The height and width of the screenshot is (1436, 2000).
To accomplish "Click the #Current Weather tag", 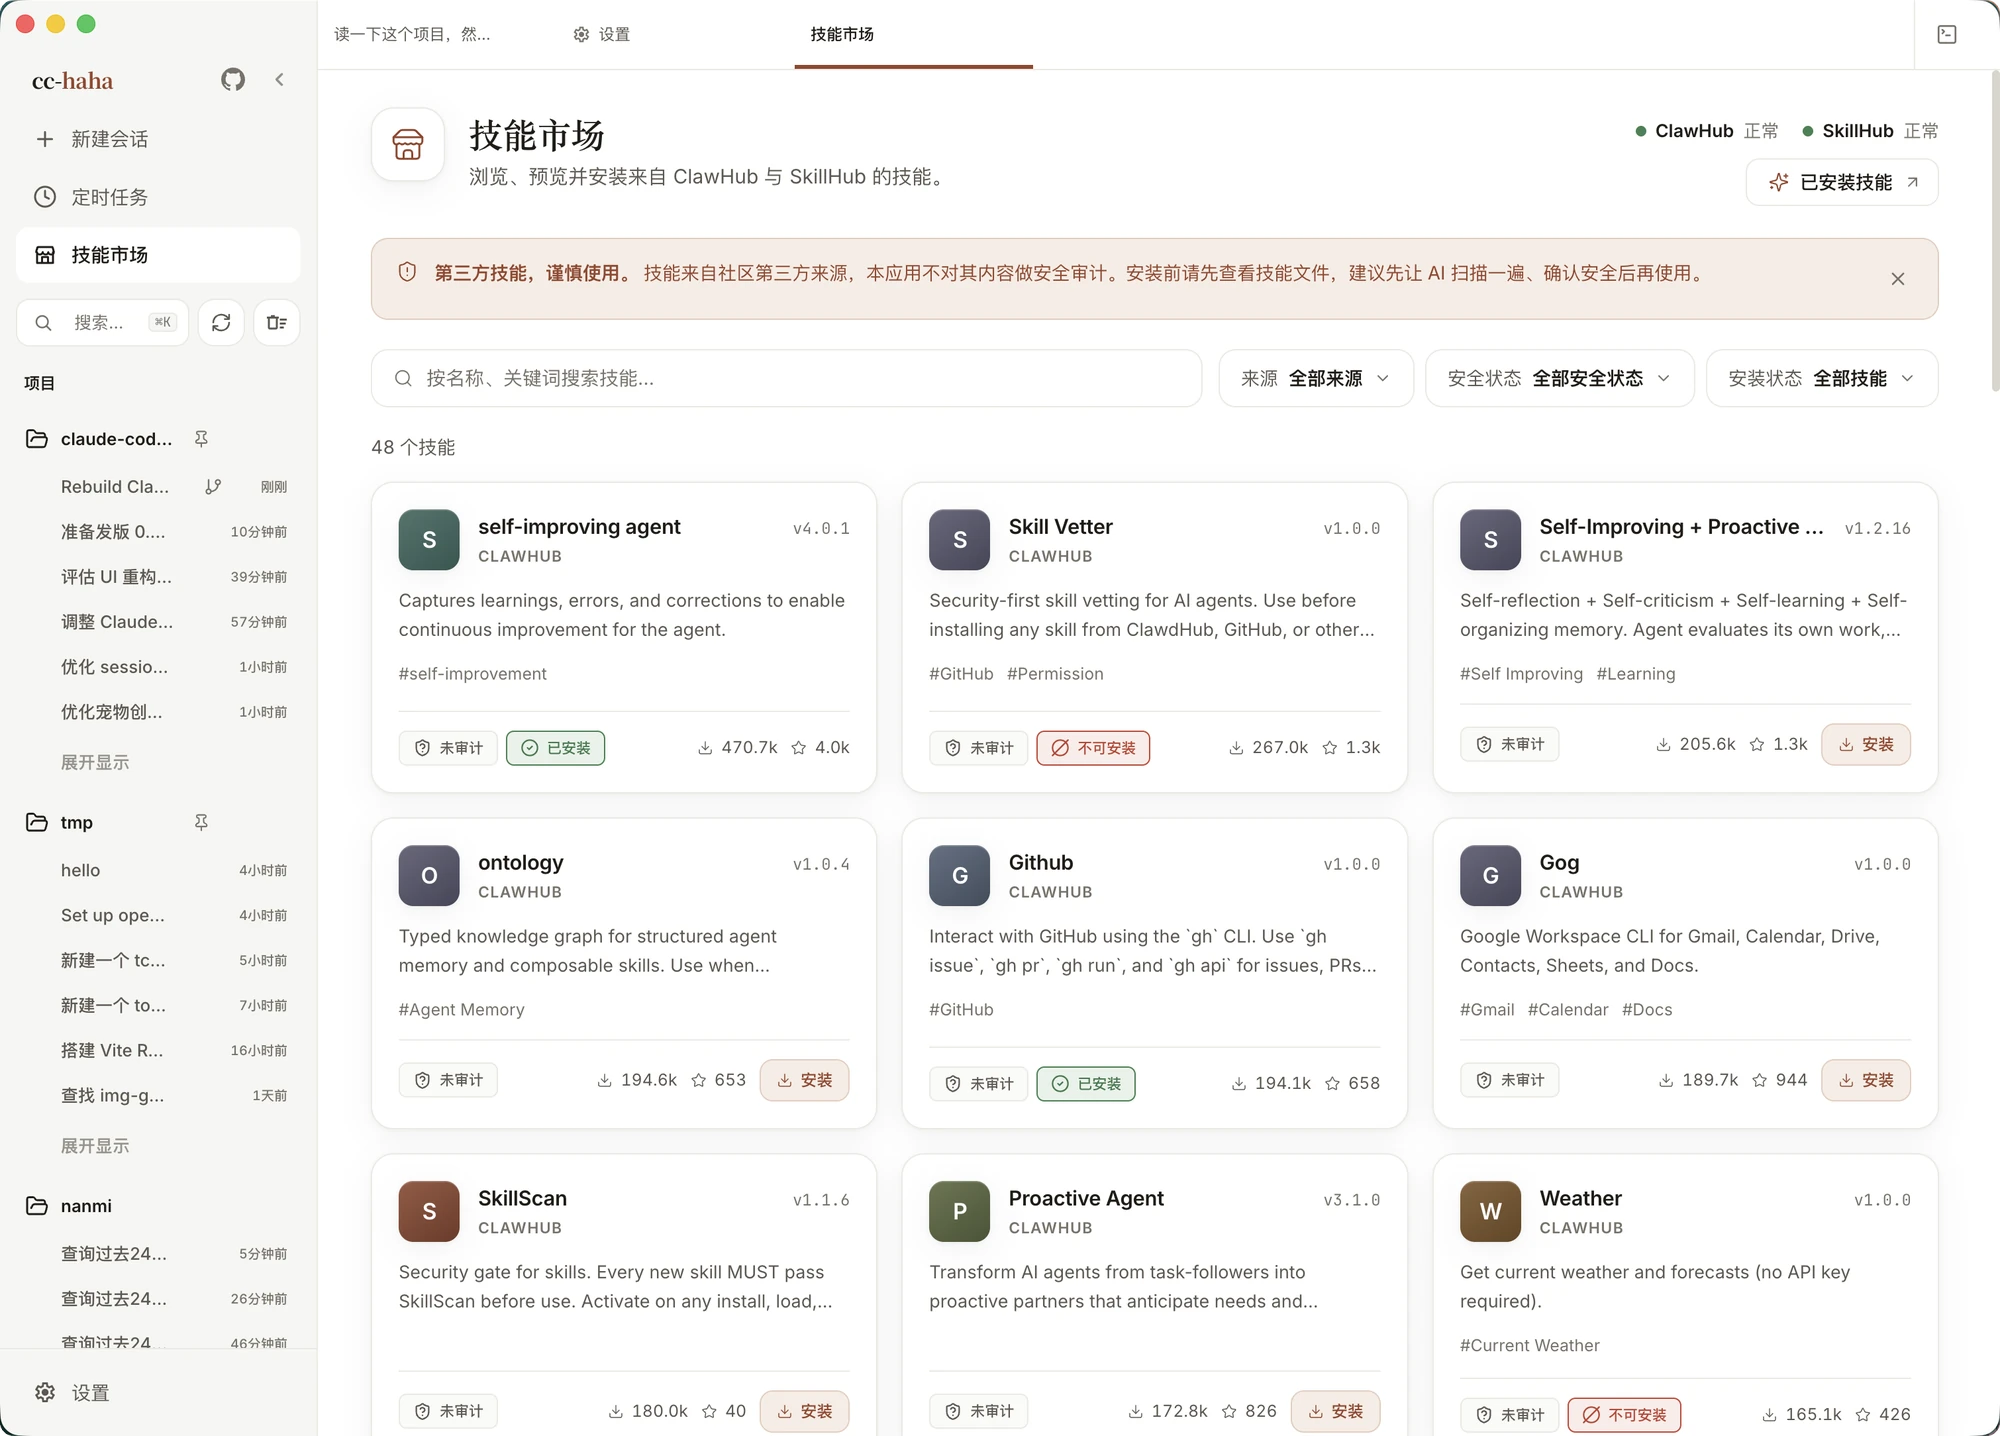I will coord(1529,1346).
